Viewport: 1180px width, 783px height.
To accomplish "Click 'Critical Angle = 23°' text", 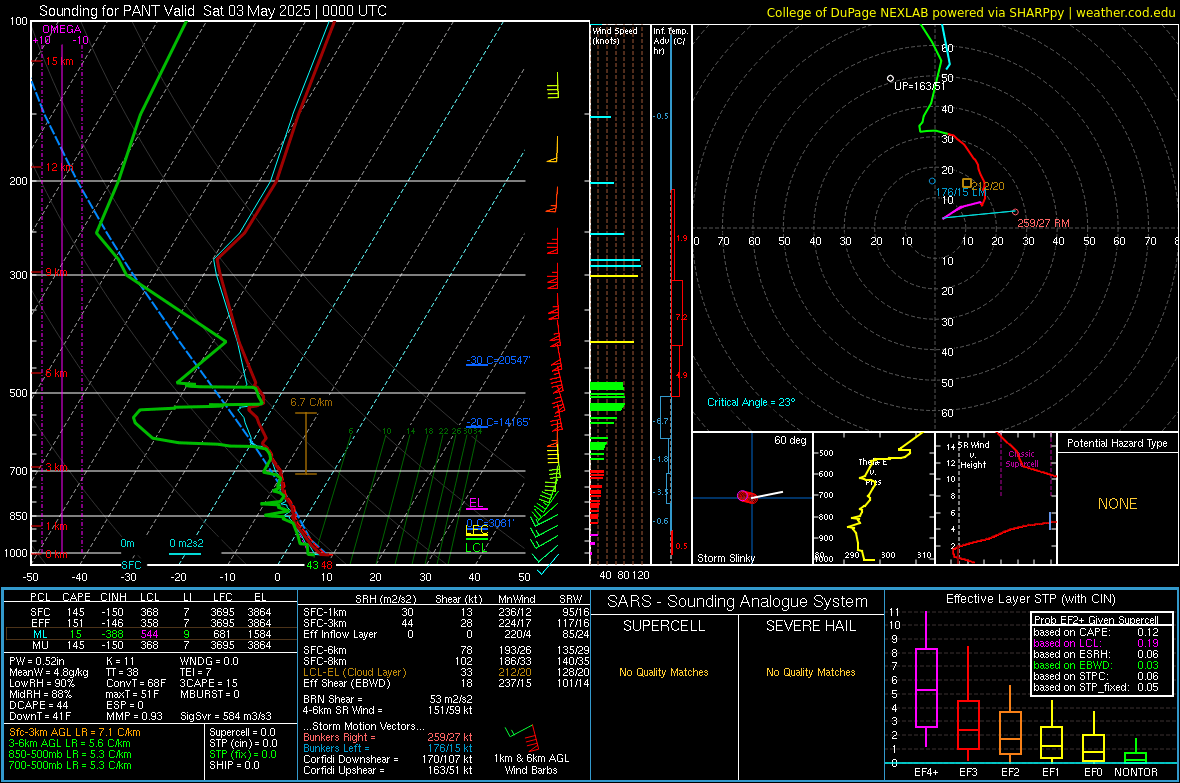I will [750, 402].
